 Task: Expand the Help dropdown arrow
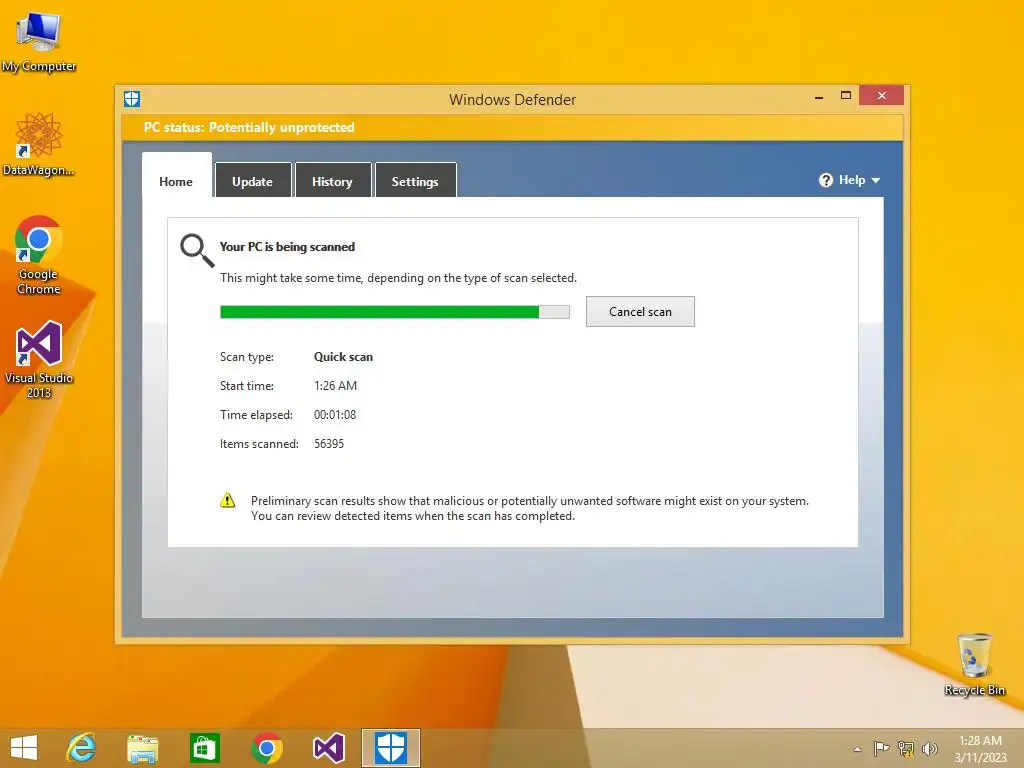point(876,180)
